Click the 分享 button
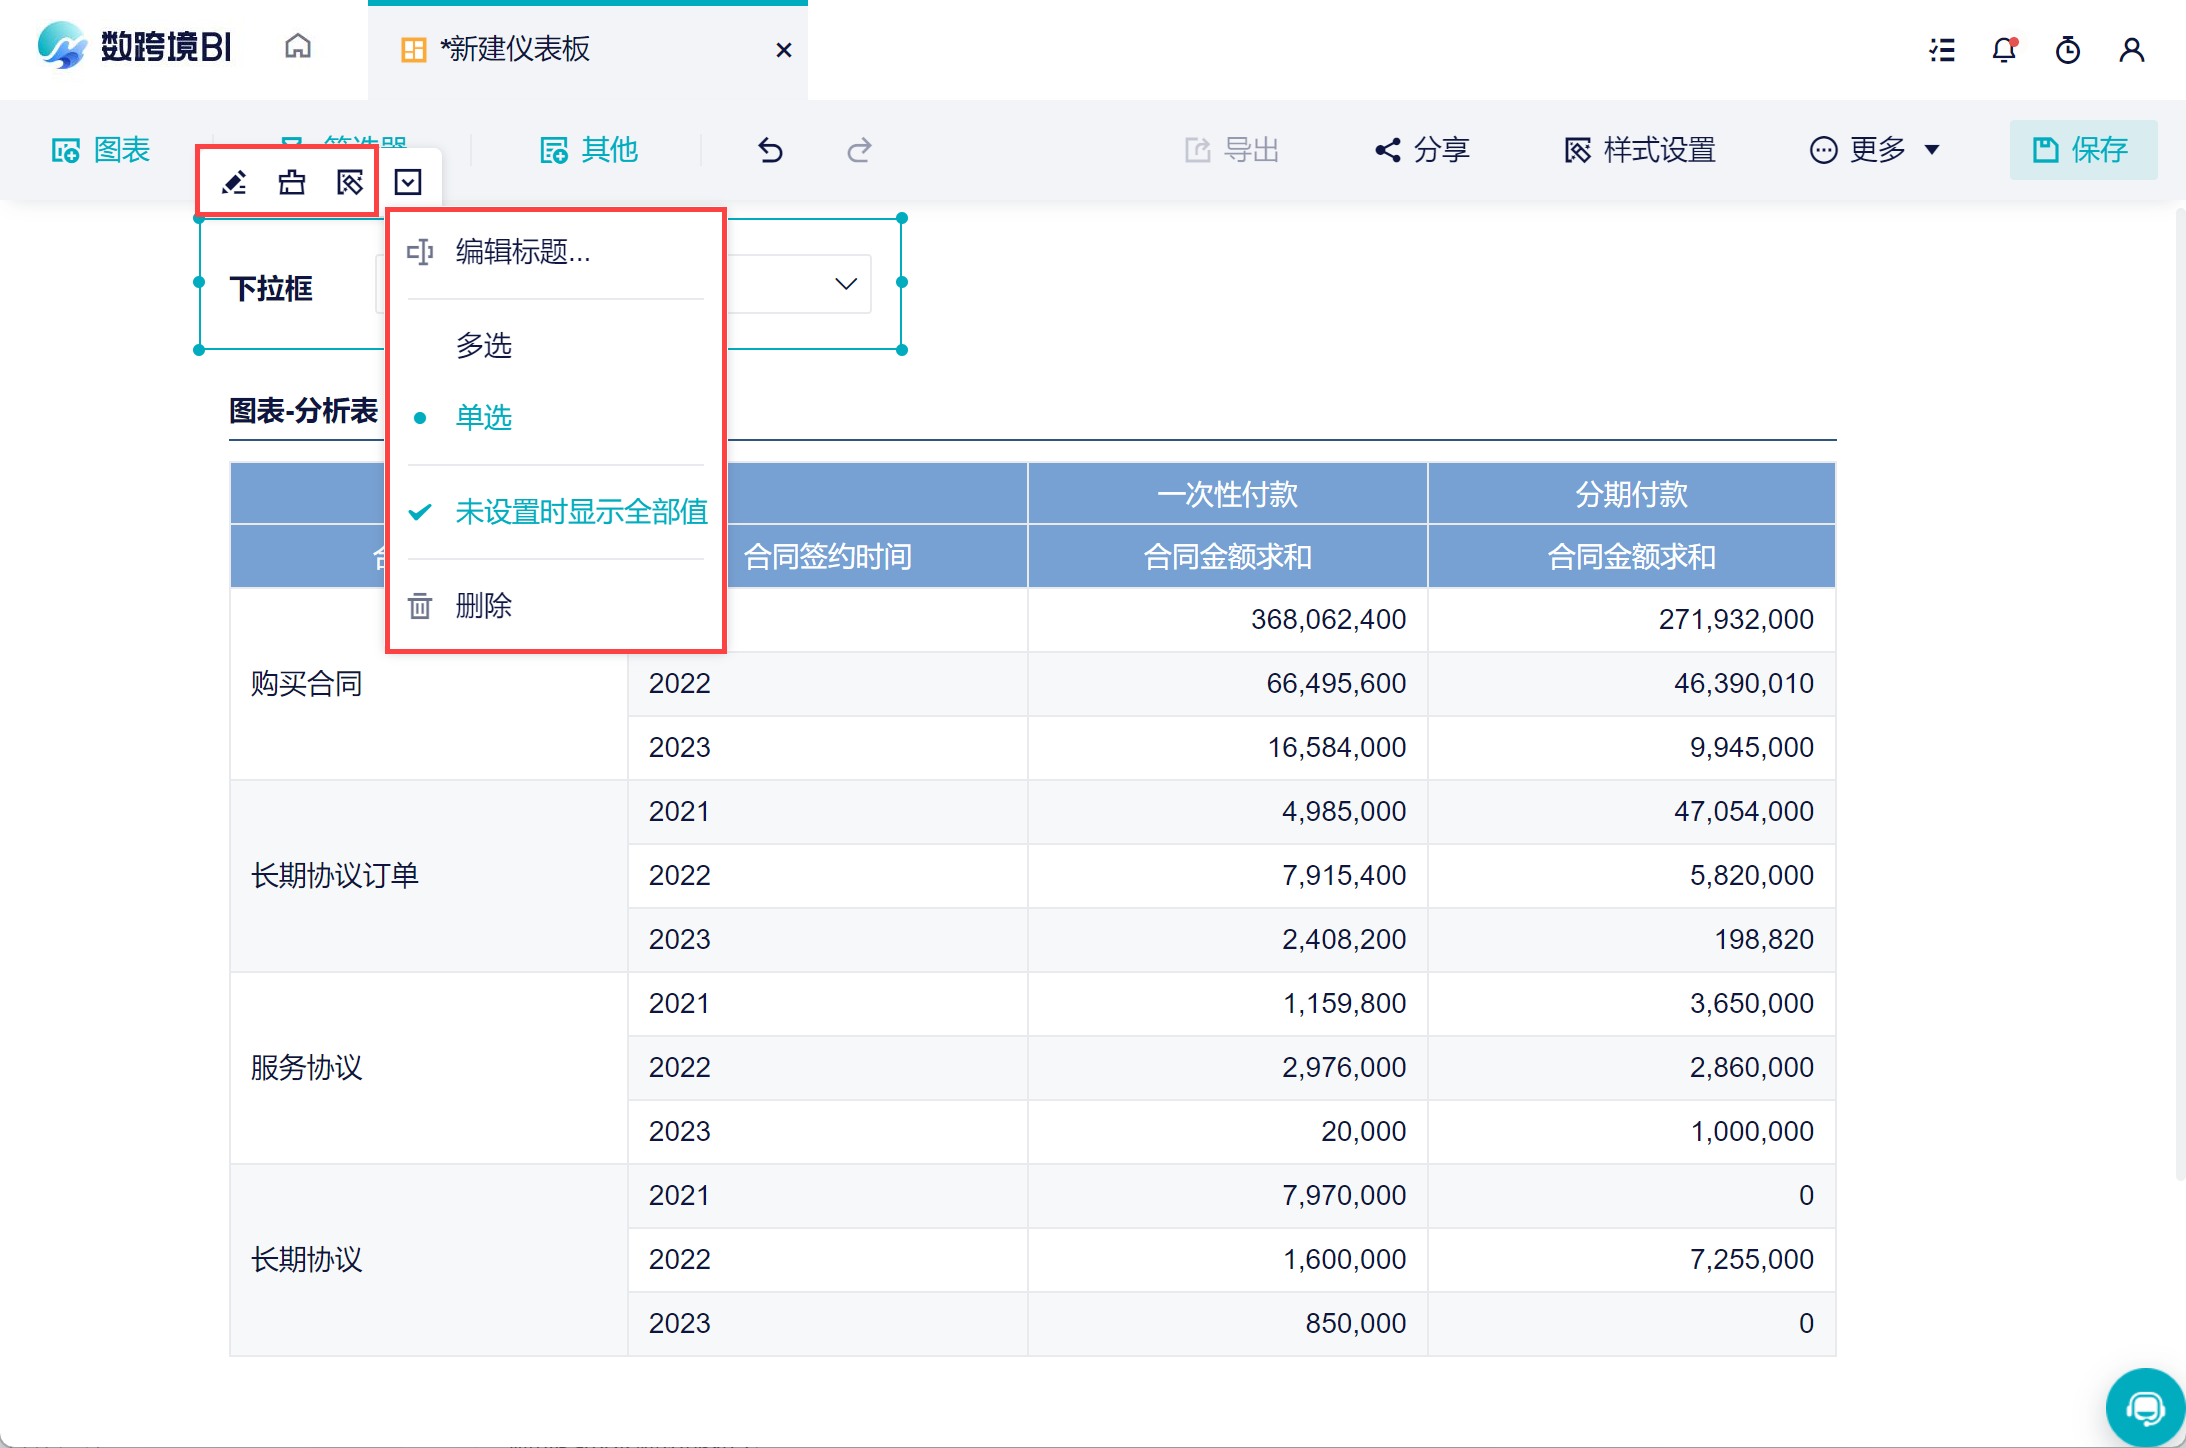Viewport: 2186px width, 1448px height. [x=1421, y=150]
